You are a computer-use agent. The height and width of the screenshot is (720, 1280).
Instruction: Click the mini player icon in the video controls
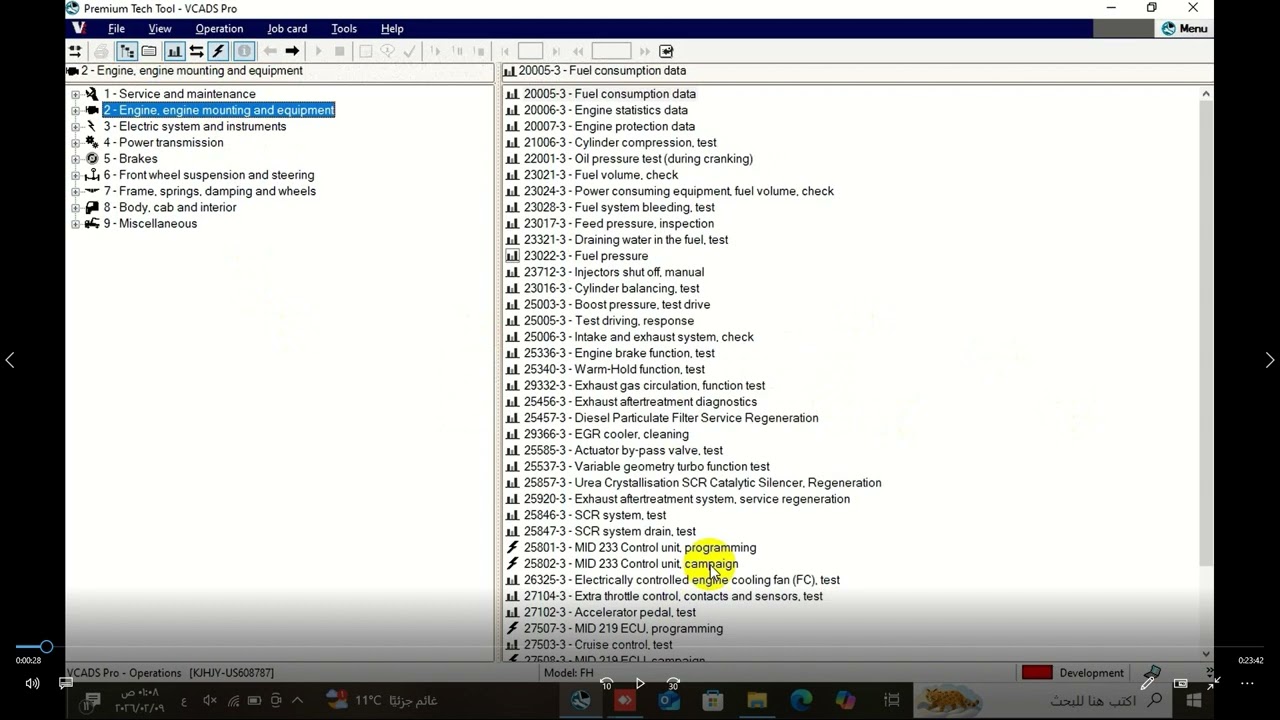[x=1180, y=684]
